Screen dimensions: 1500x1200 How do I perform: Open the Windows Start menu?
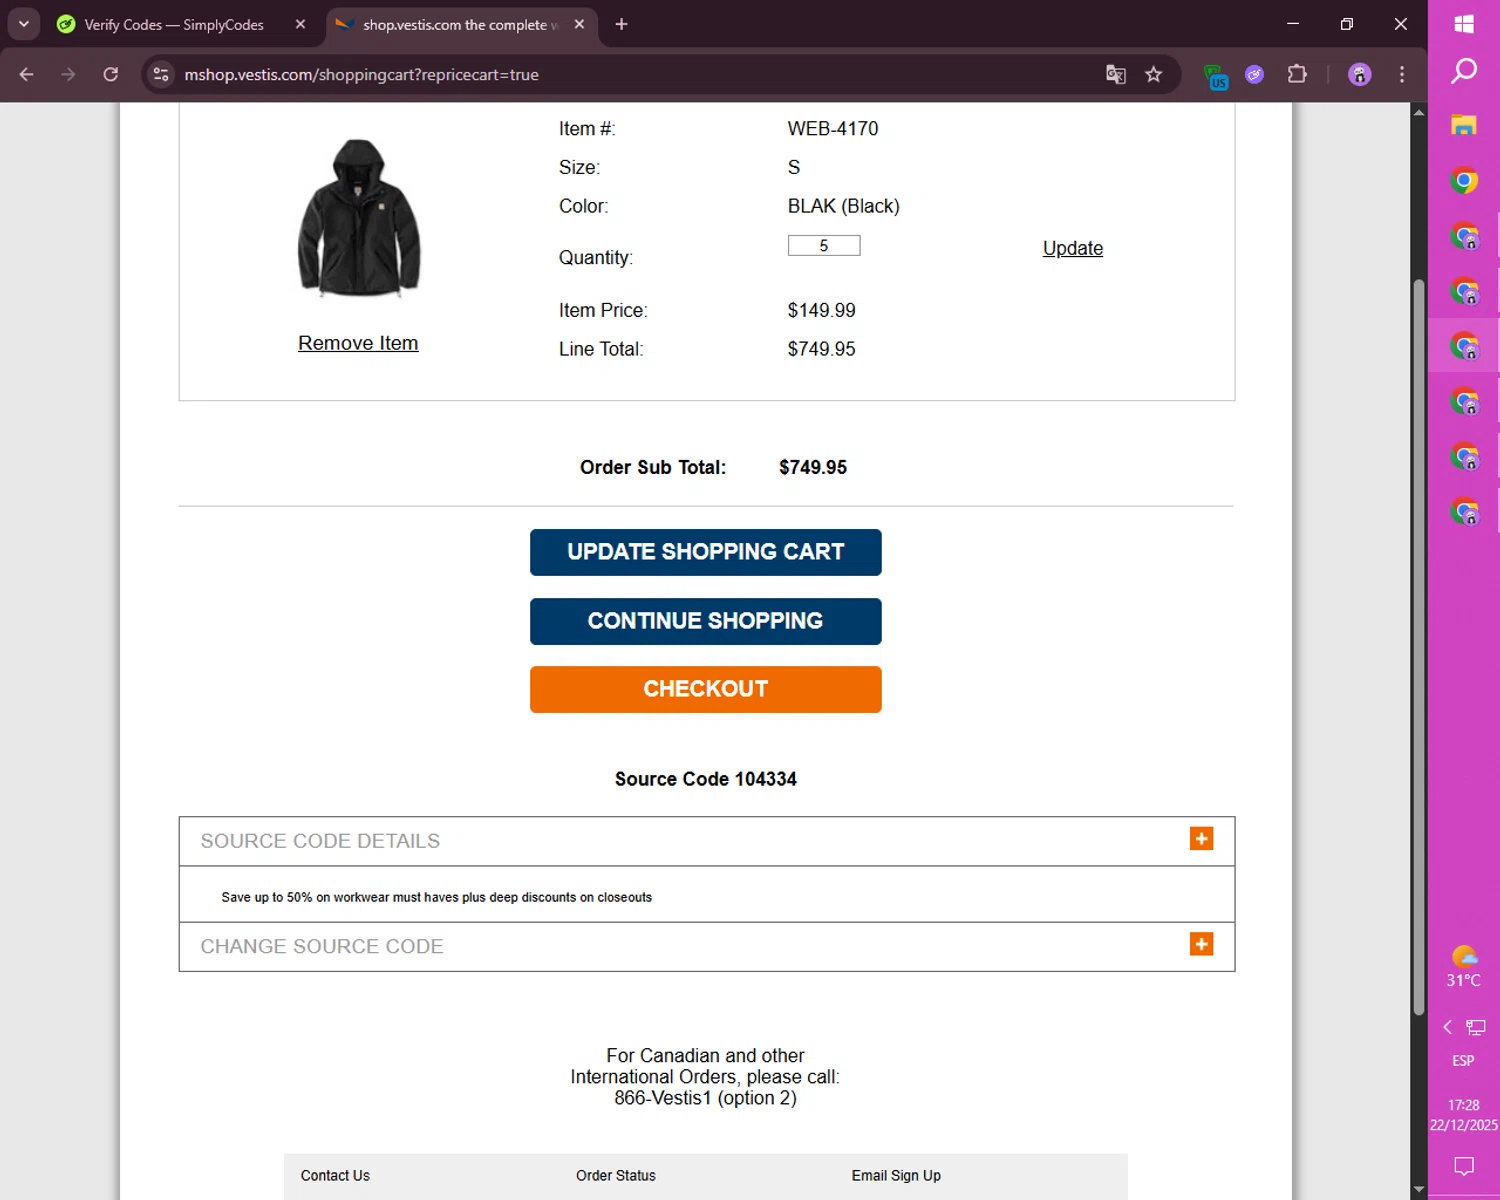click(1464, 24)
